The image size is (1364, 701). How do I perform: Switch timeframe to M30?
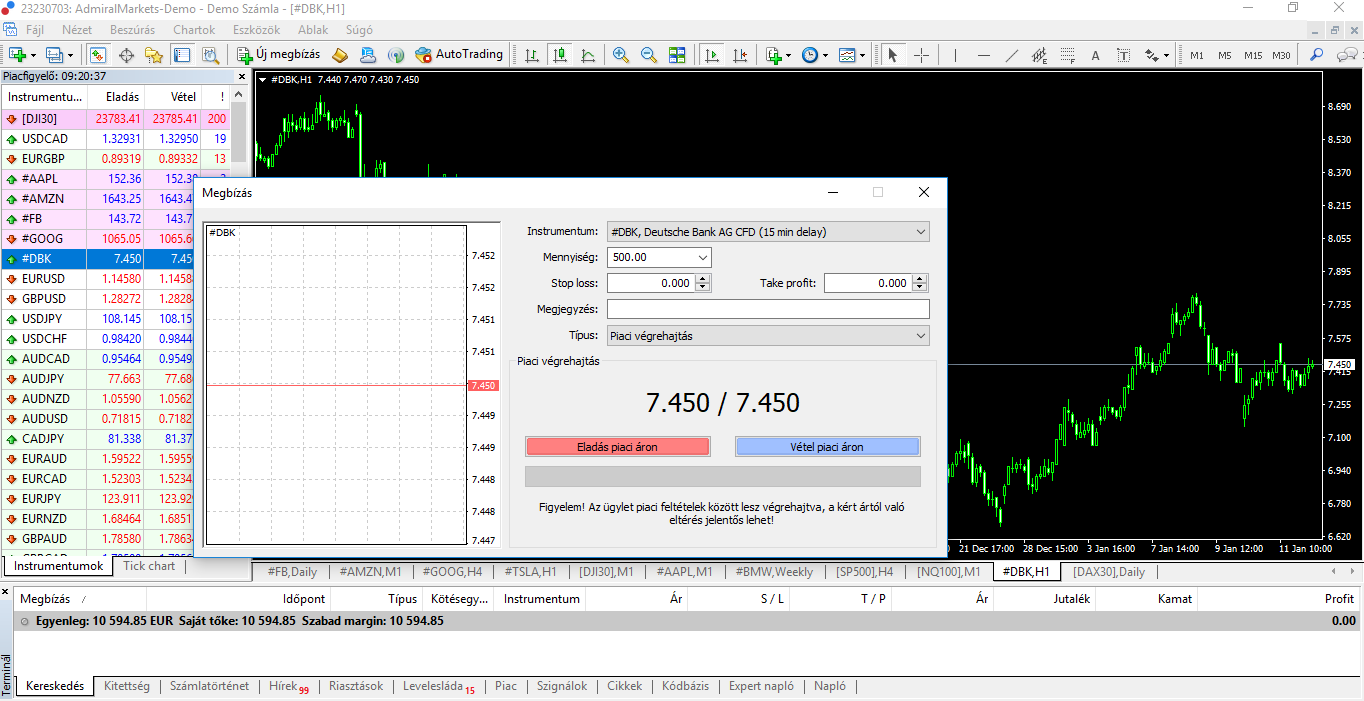1281,55
